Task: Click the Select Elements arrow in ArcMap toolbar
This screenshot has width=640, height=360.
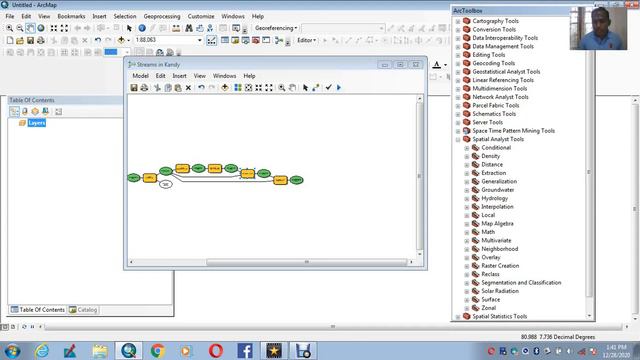Action: 129,28
